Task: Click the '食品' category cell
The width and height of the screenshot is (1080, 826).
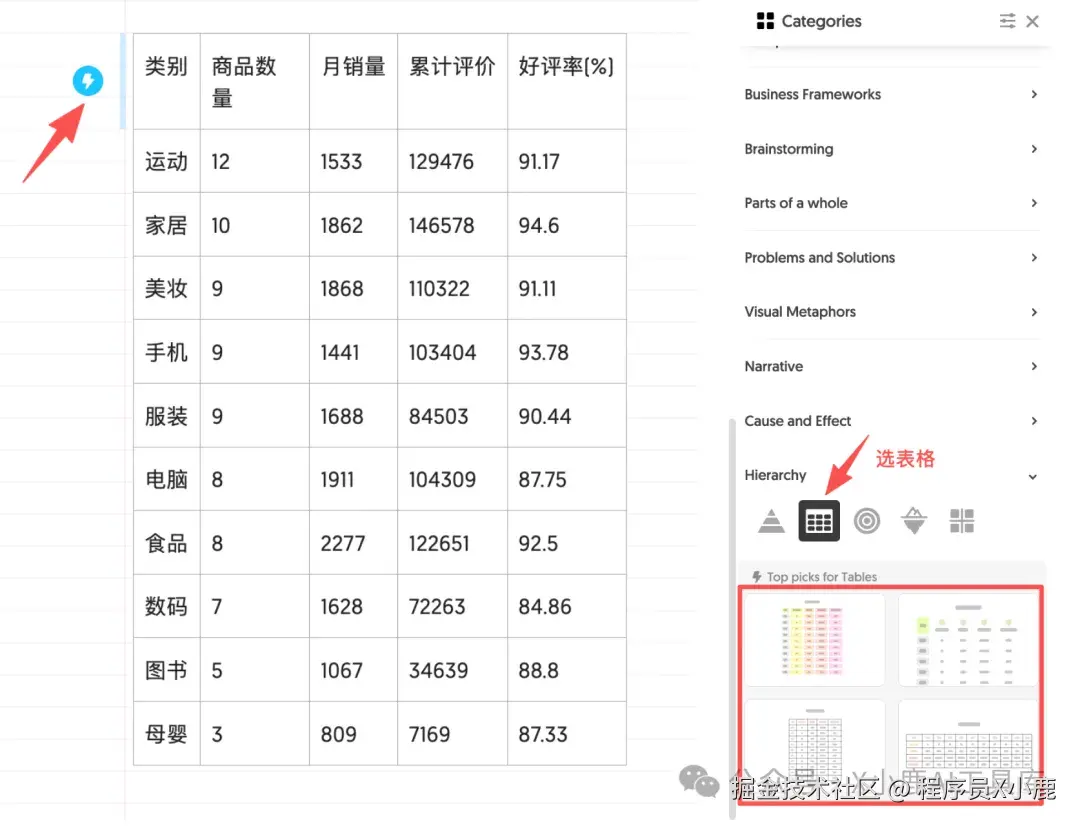Action: (167, 543)
